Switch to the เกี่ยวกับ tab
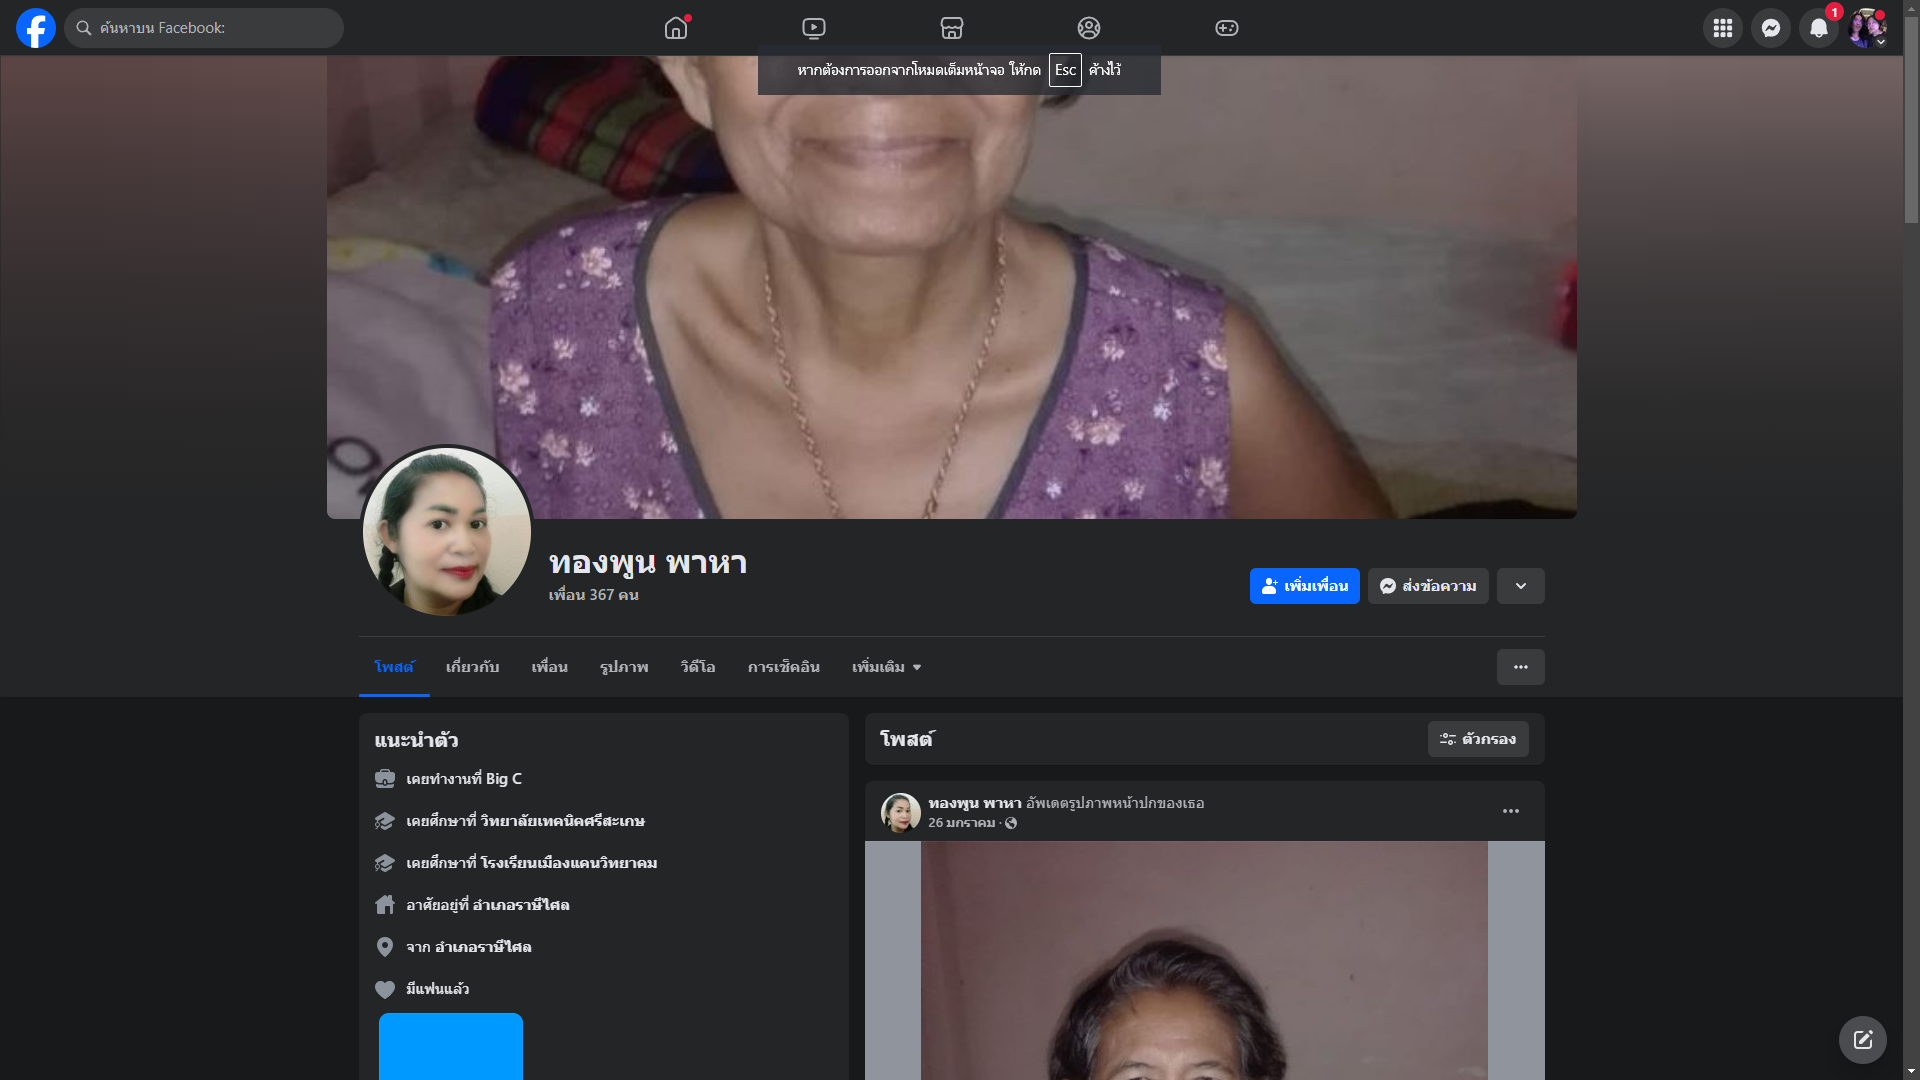The height and width of the screenshot is (1080, 1920). click(472, 667)
